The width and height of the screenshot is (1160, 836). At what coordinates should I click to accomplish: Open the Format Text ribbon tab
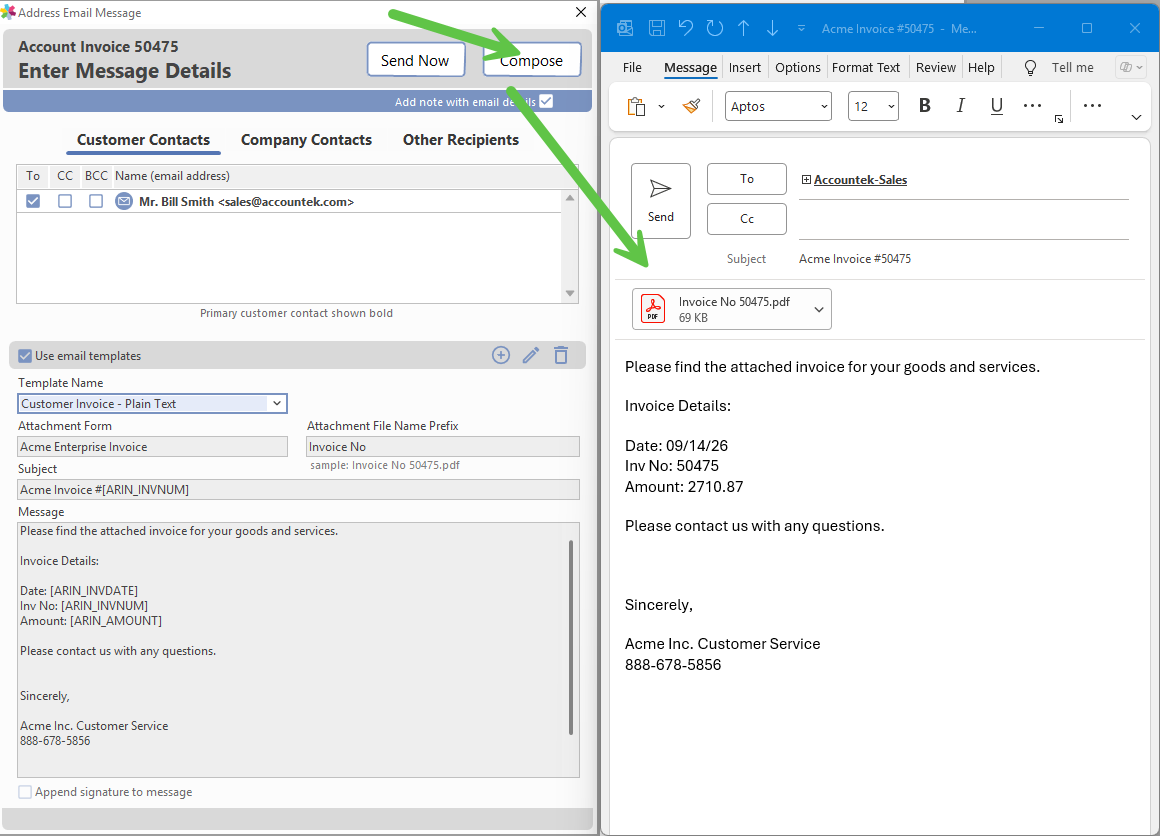[x=866, y=67]
